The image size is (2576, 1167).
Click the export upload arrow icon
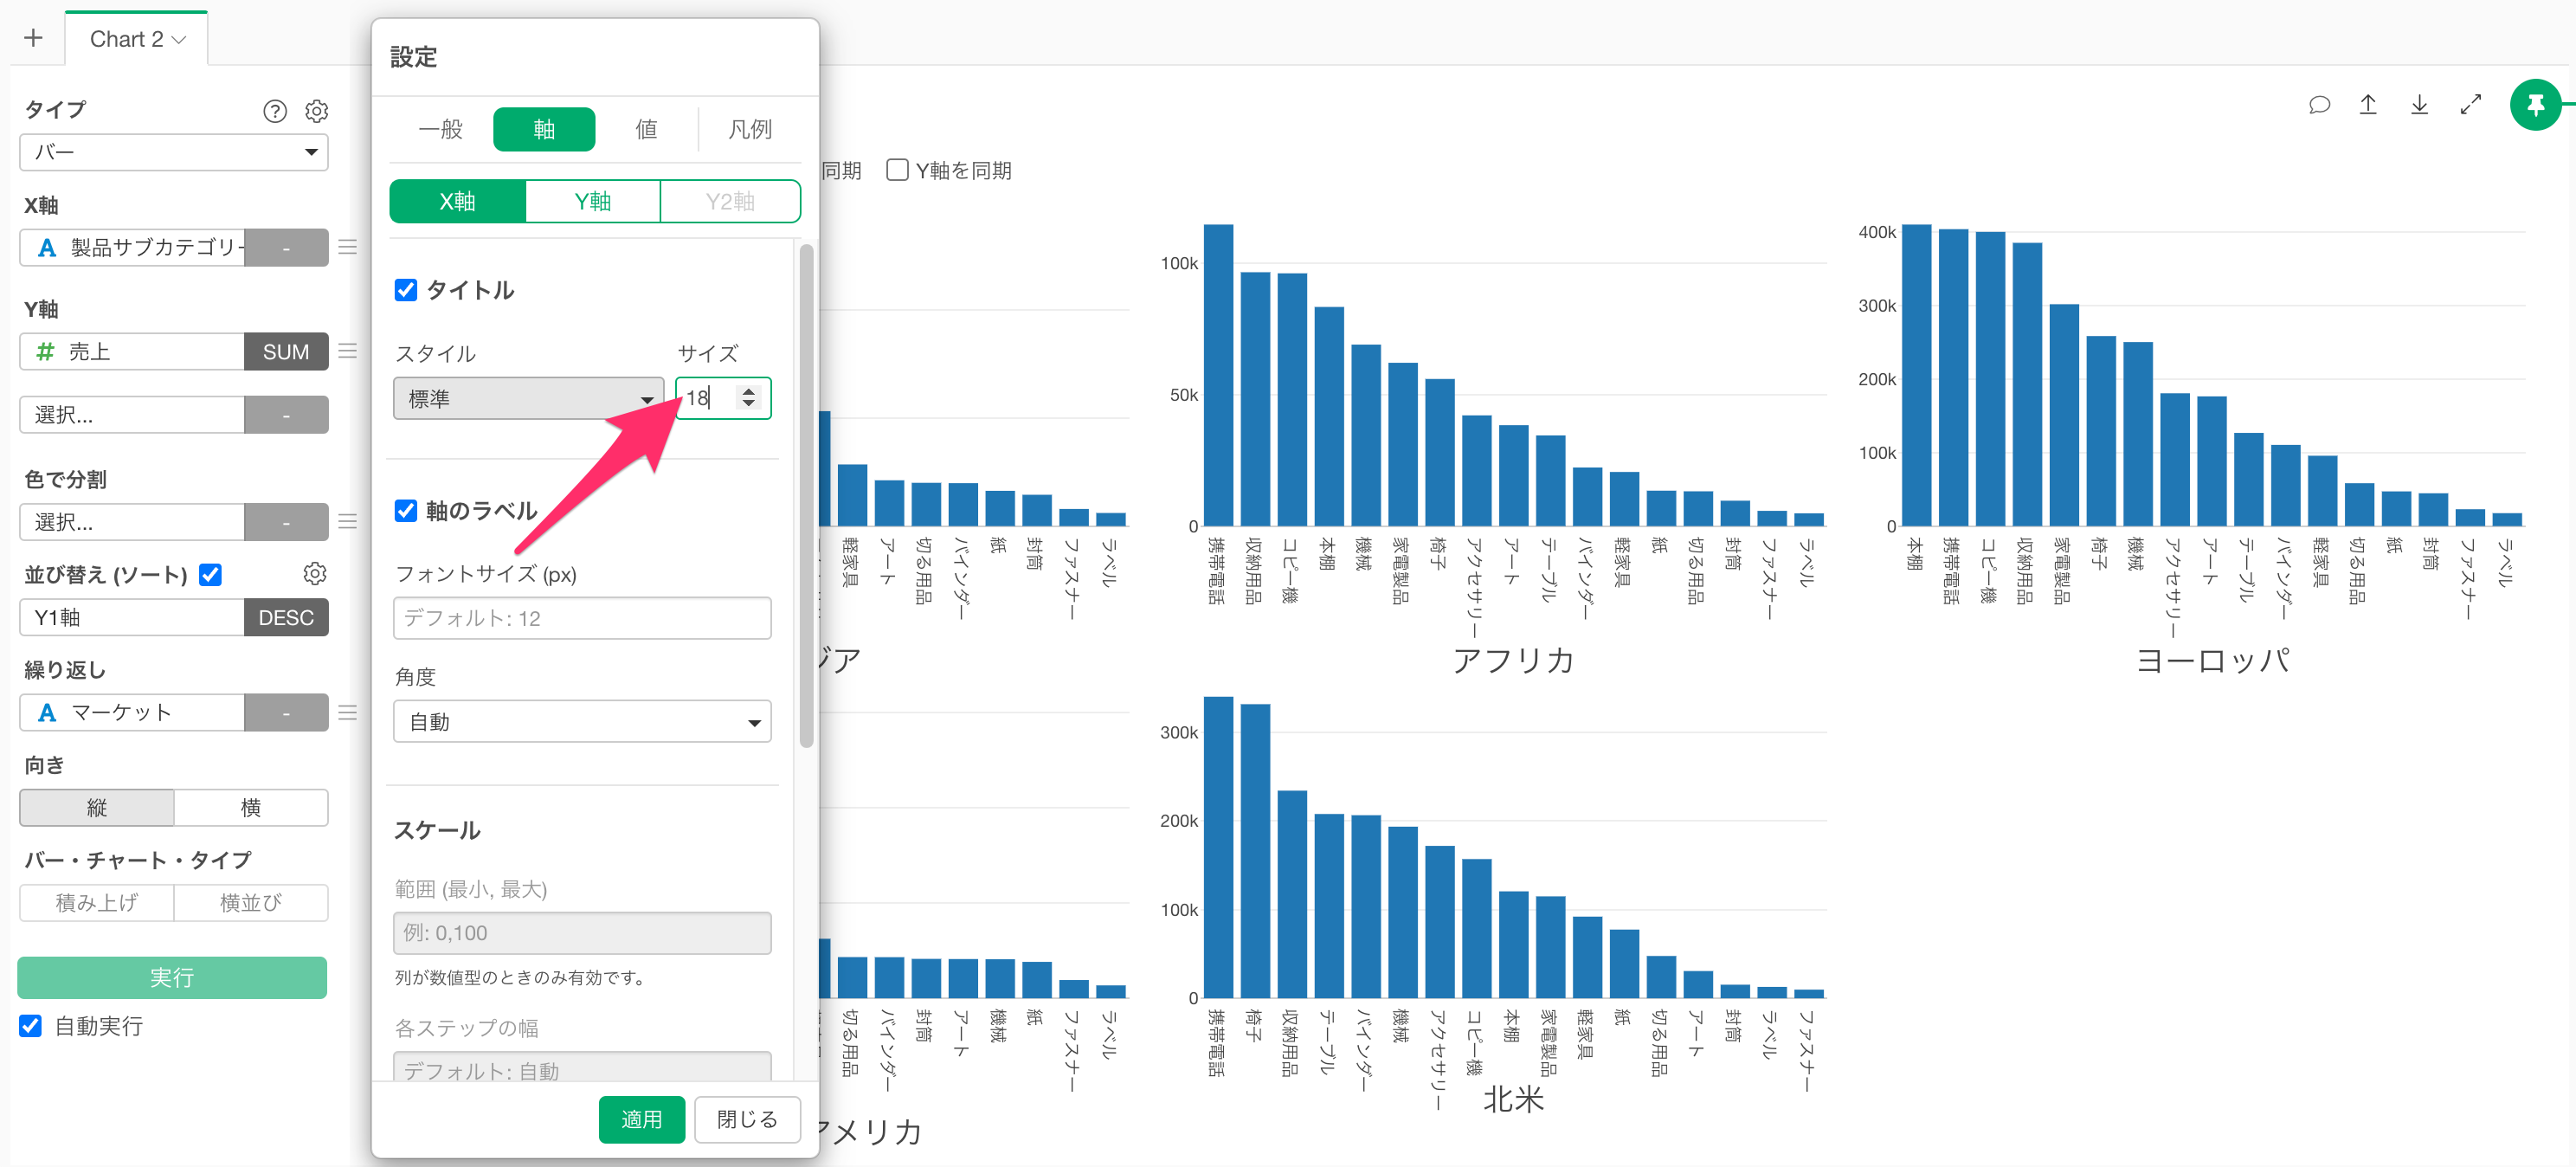pyautogui.click(x=2368, y=105)
